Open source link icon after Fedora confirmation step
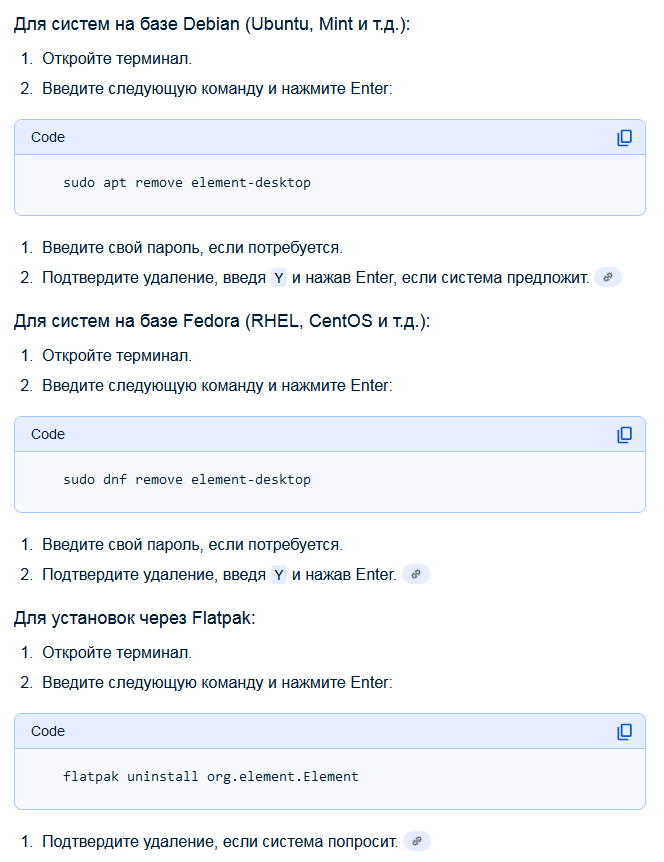The image size is (664, 862). pos(416,574)
